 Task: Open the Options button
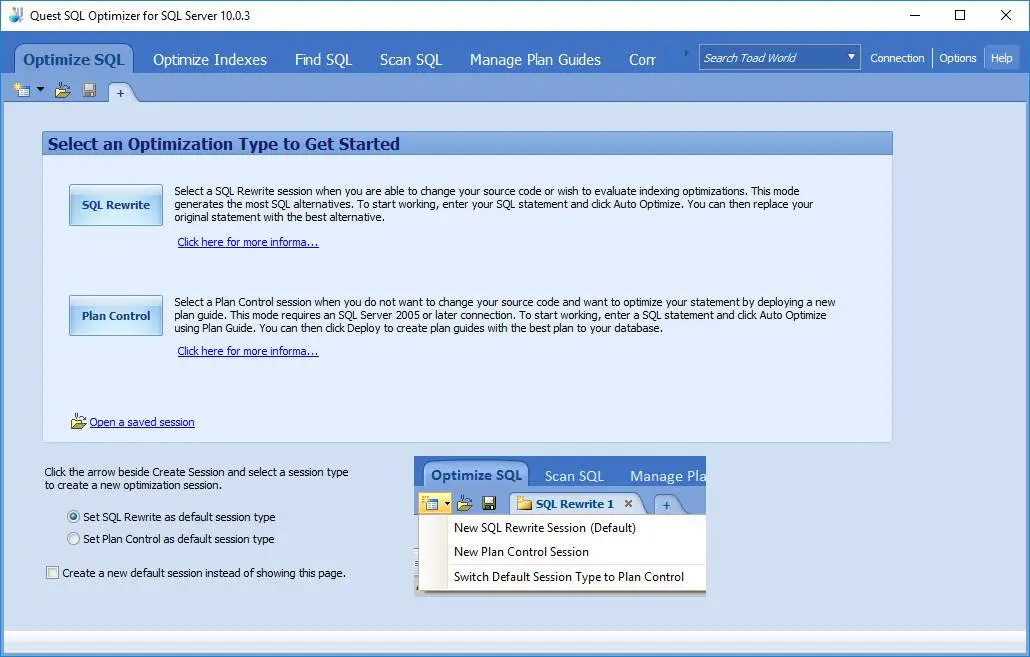(958, 58)
